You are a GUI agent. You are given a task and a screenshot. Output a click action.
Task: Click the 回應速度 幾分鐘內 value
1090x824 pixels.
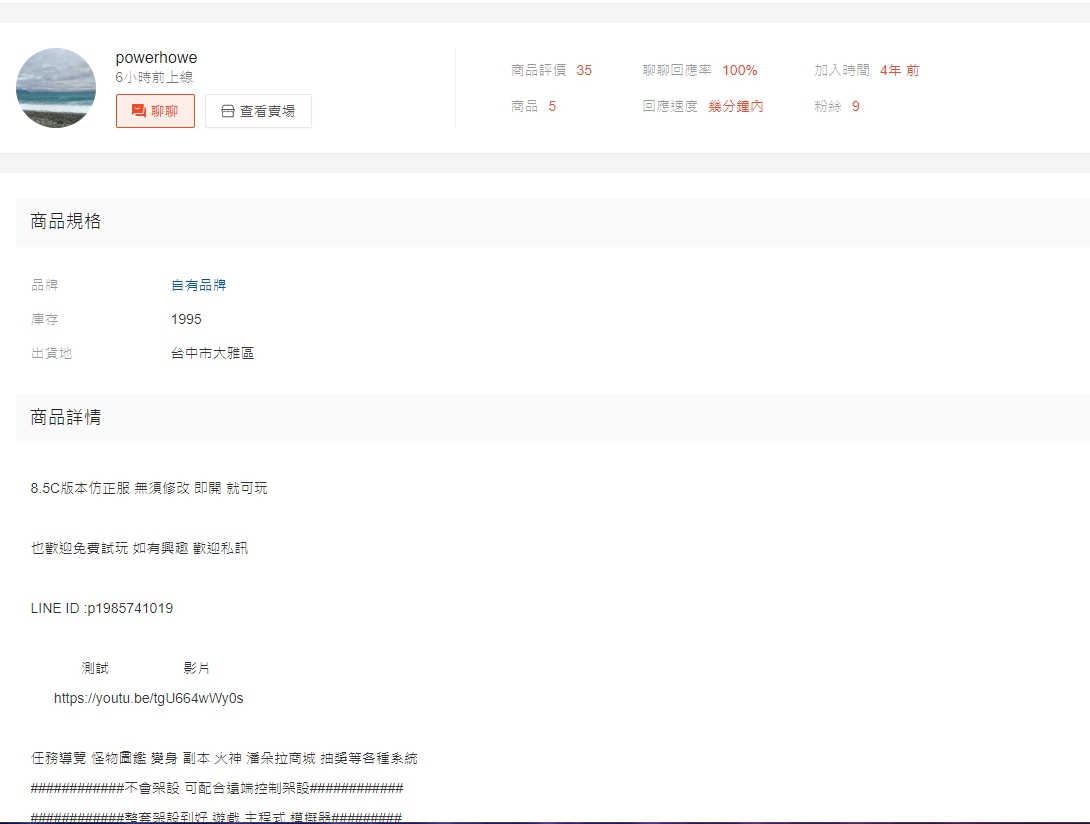click(736, 106)
